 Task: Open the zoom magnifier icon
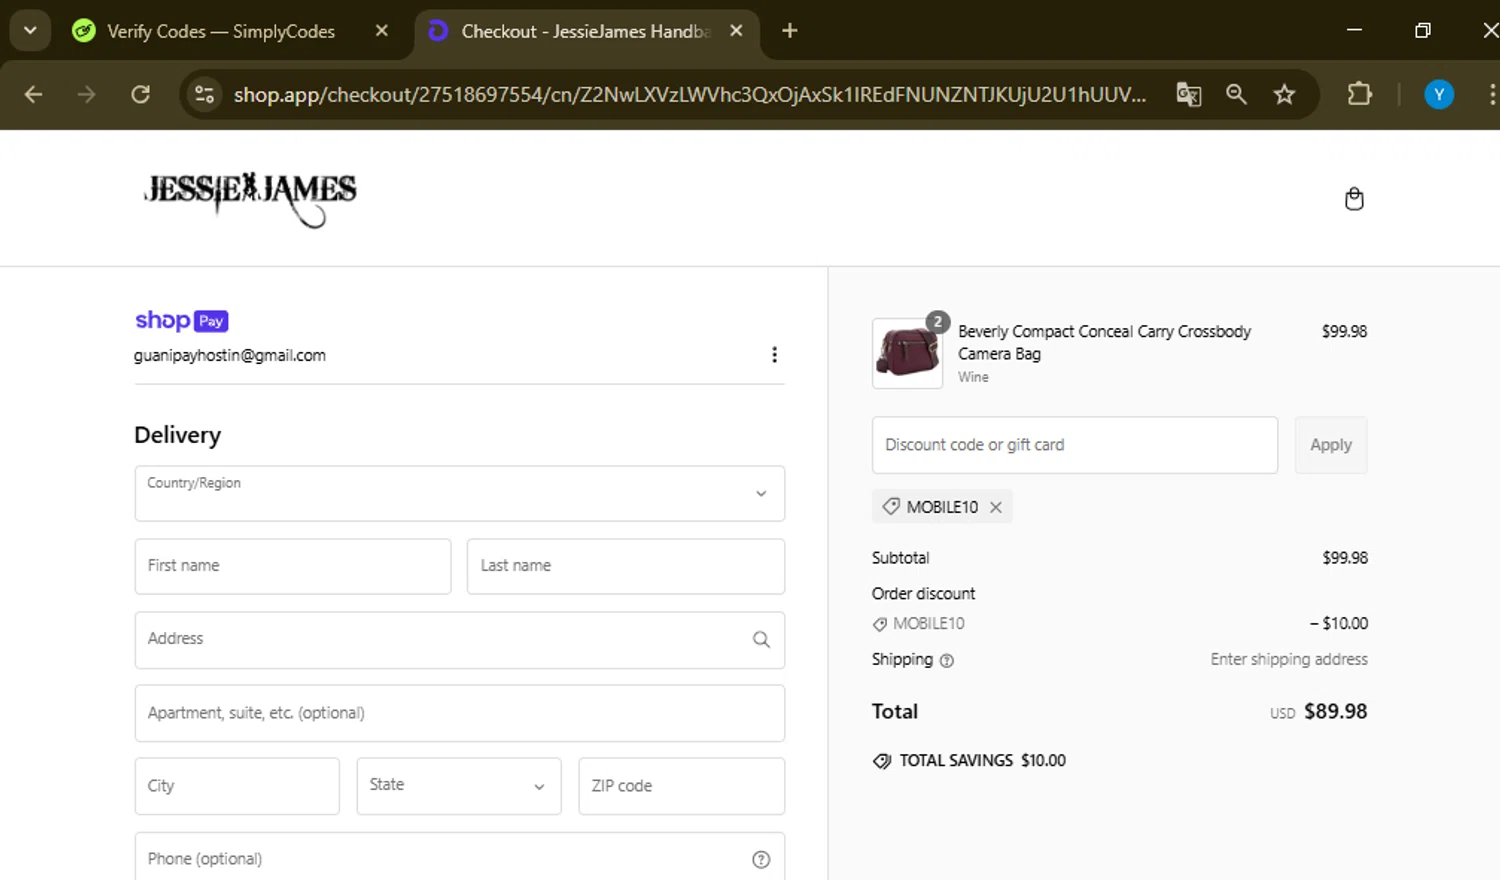pos(1236,94)
